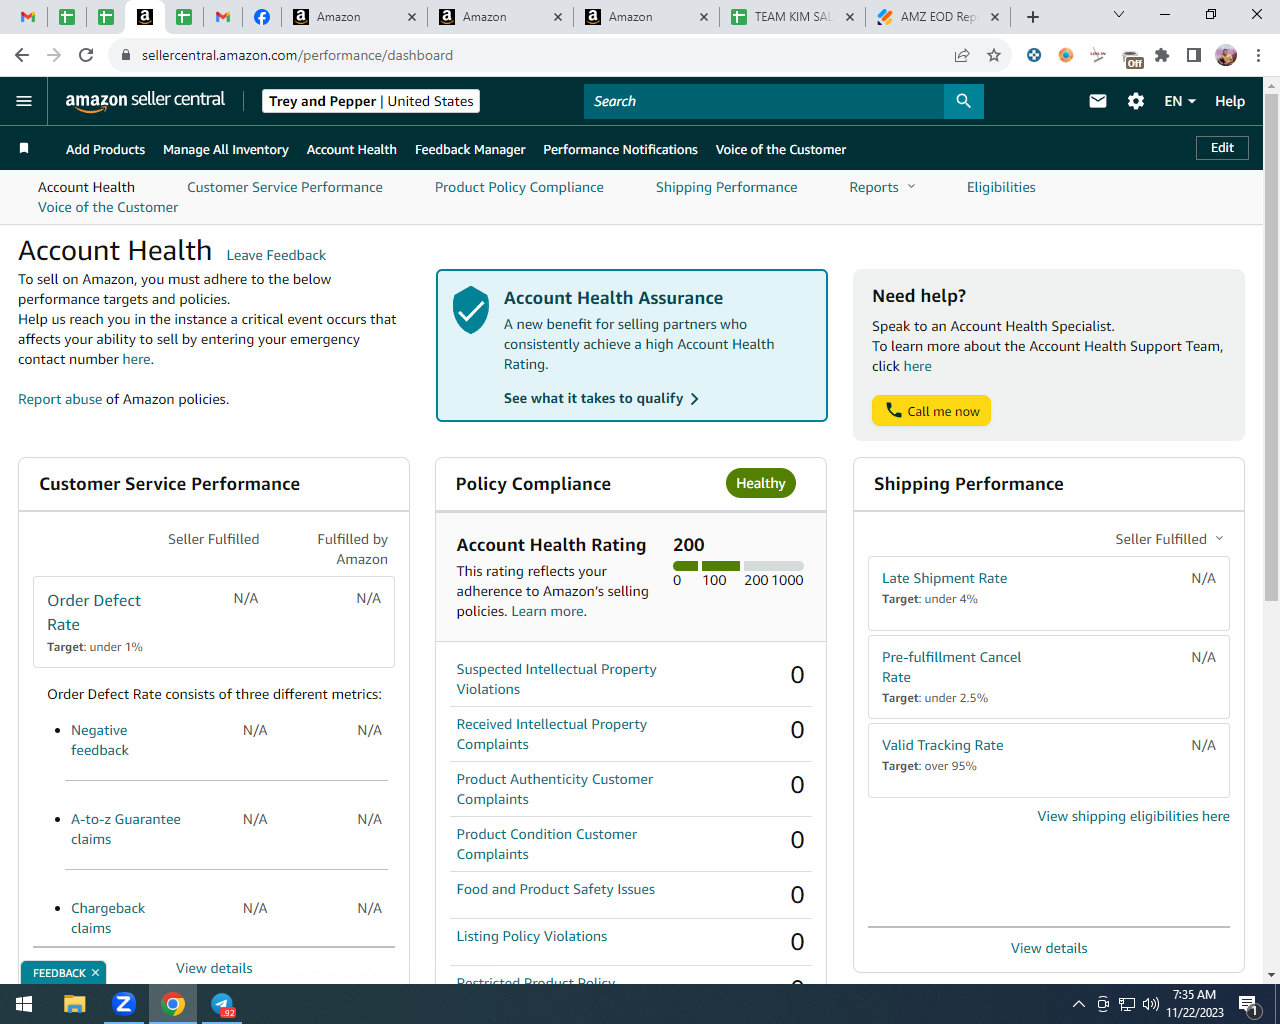Open the Chrome three-dot menu
Screen dimensions: 1280x1024
pyautogui.click(x=1258, y=55)
